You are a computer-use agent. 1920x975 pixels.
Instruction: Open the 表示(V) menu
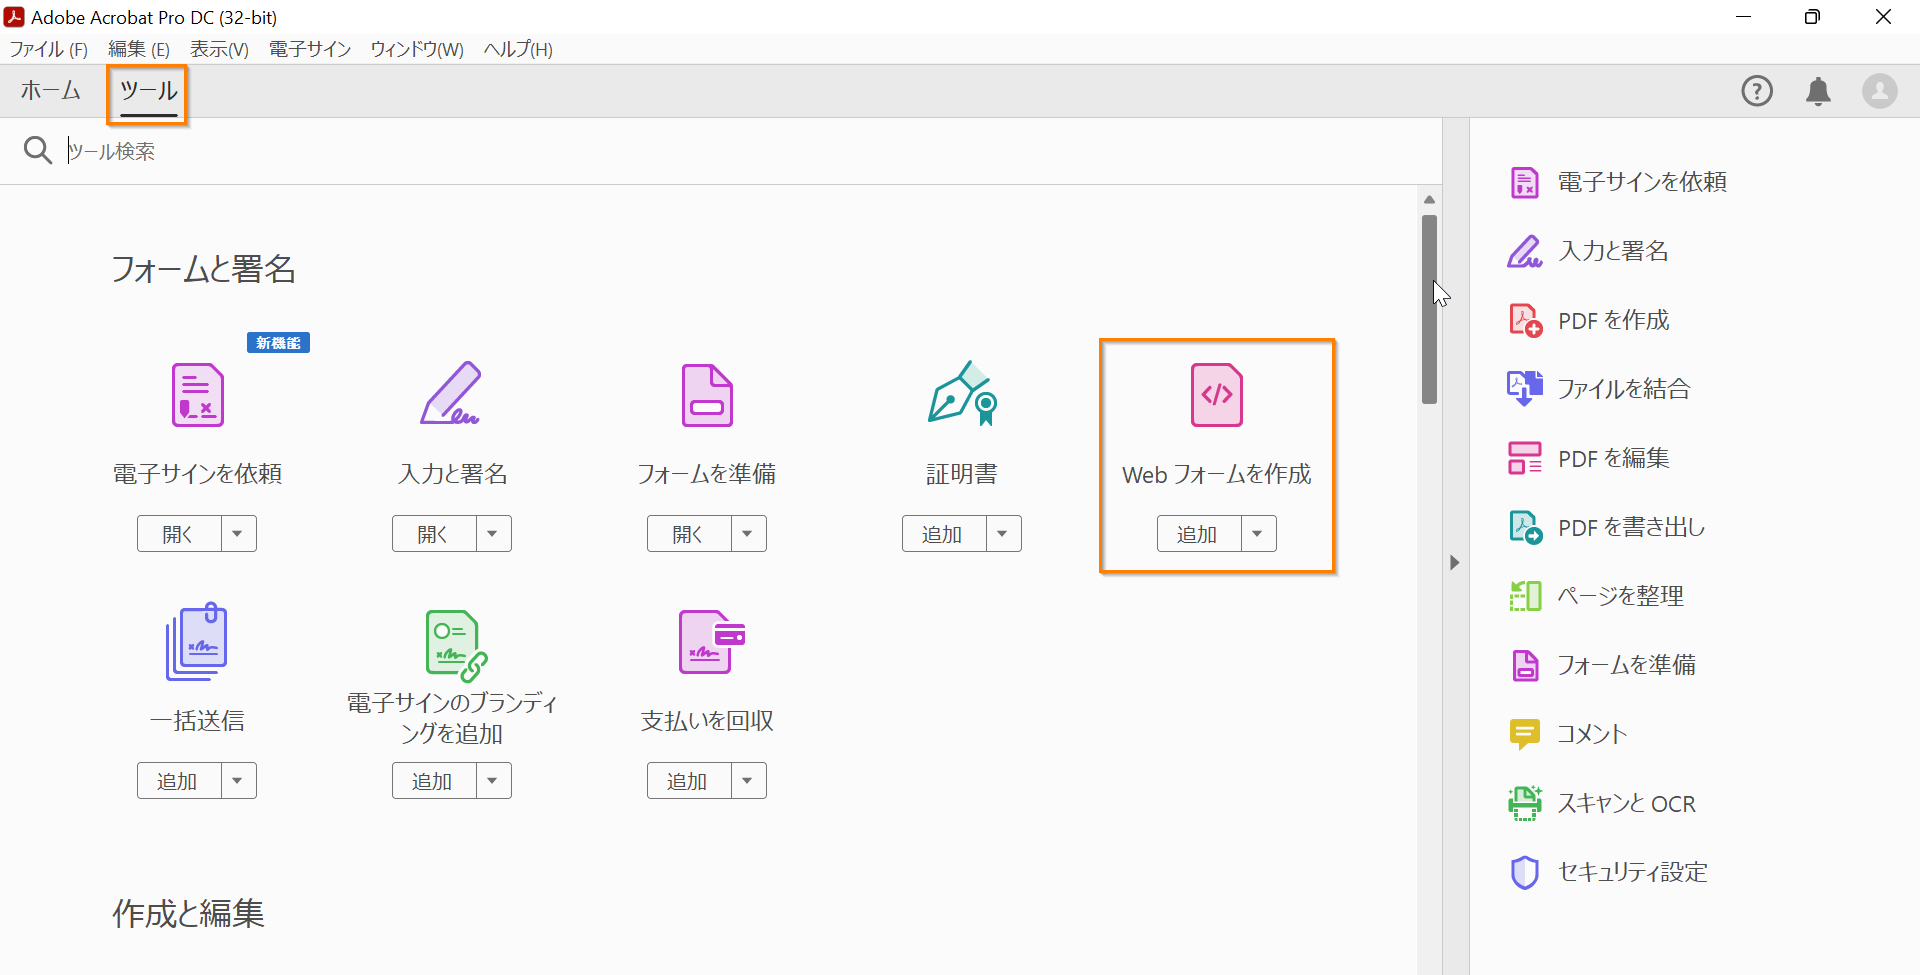219,48
